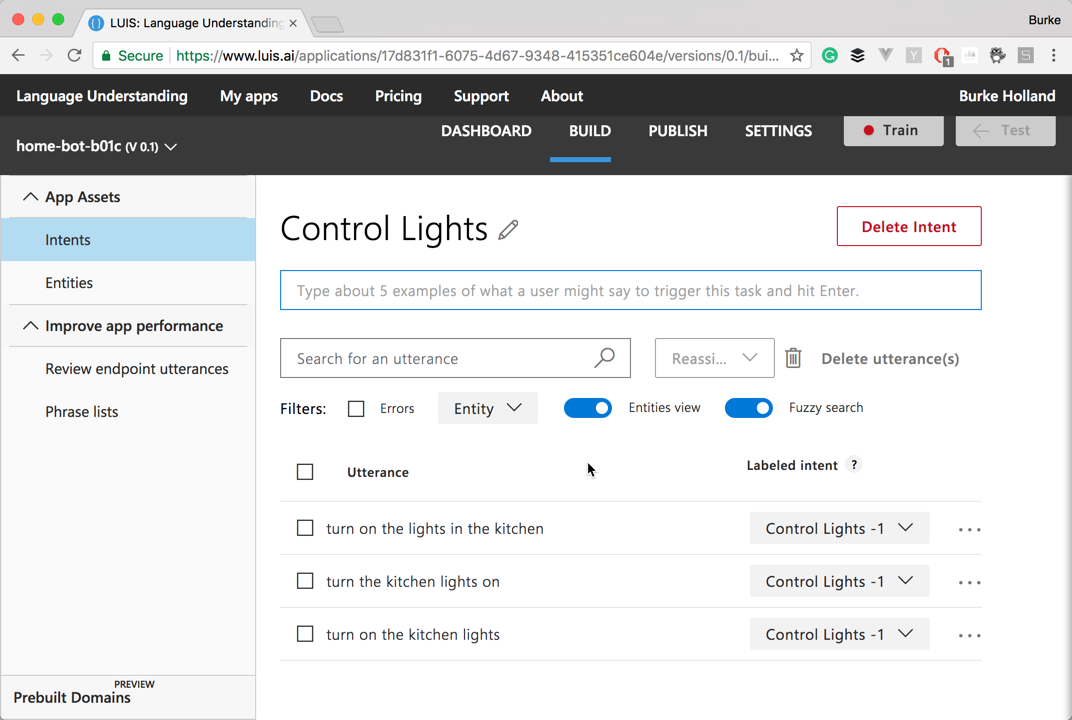Click the pencil icon to rename Control Lights
The width and height of the screenshot is (1072, 720).
click(508, 230)
